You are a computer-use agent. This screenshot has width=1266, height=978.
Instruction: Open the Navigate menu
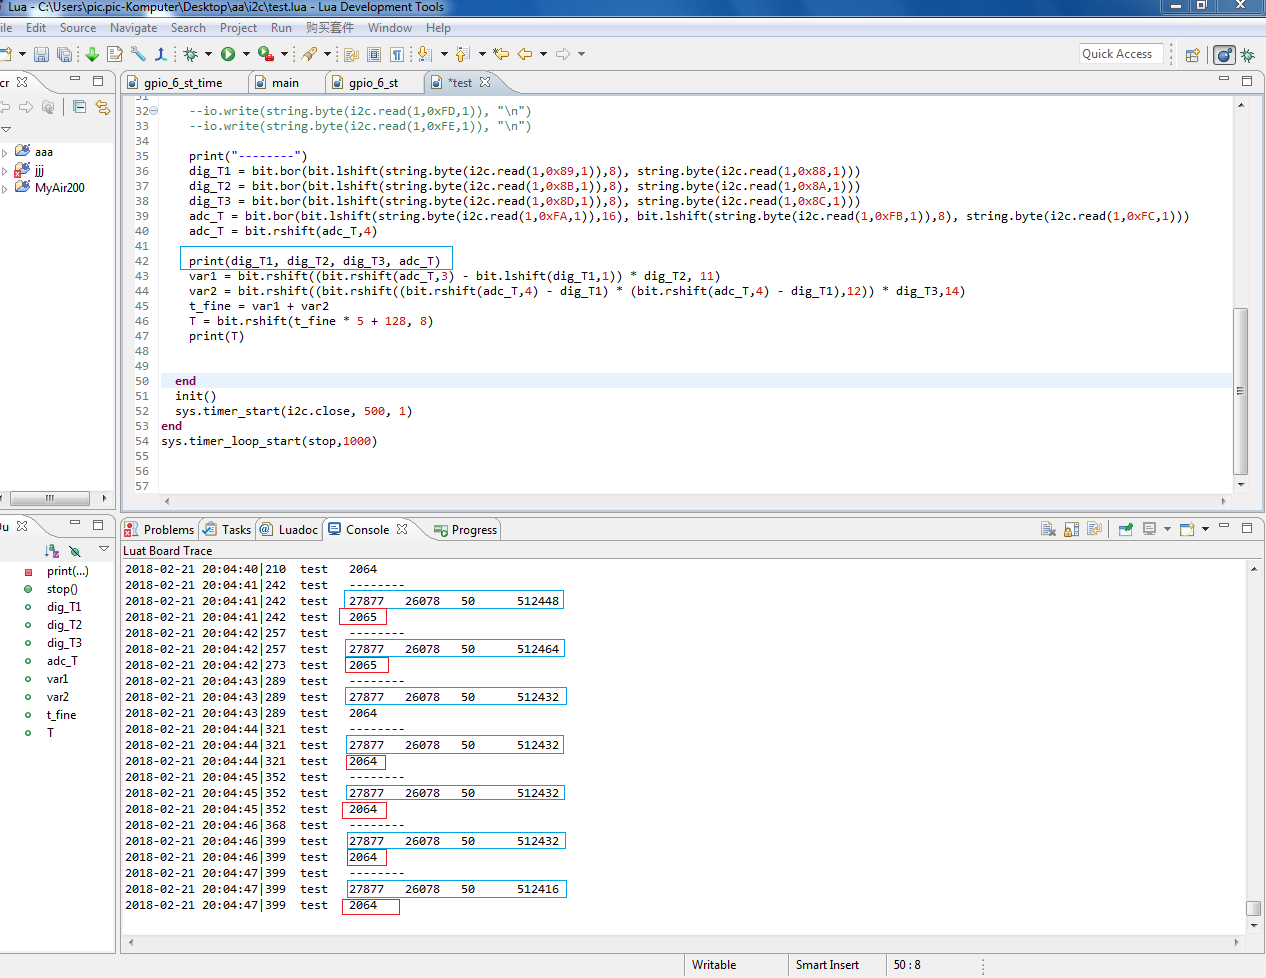tap(133, 28)
